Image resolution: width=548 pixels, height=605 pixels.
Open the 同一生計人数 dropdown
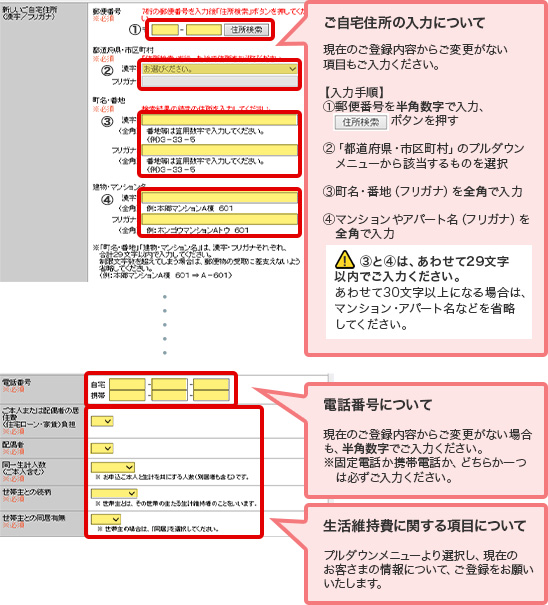click(113, 467)
